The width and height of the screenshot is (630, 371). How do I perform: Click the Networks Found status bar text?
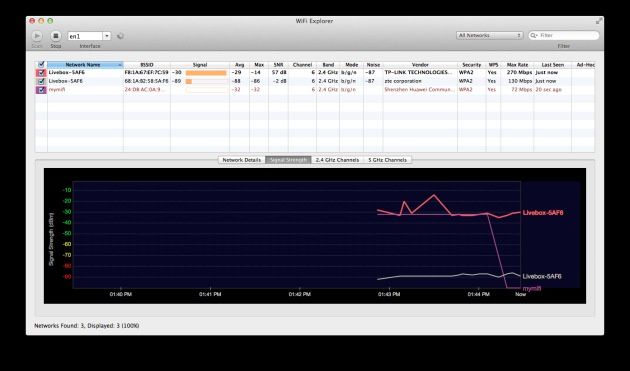pos(87,326)
